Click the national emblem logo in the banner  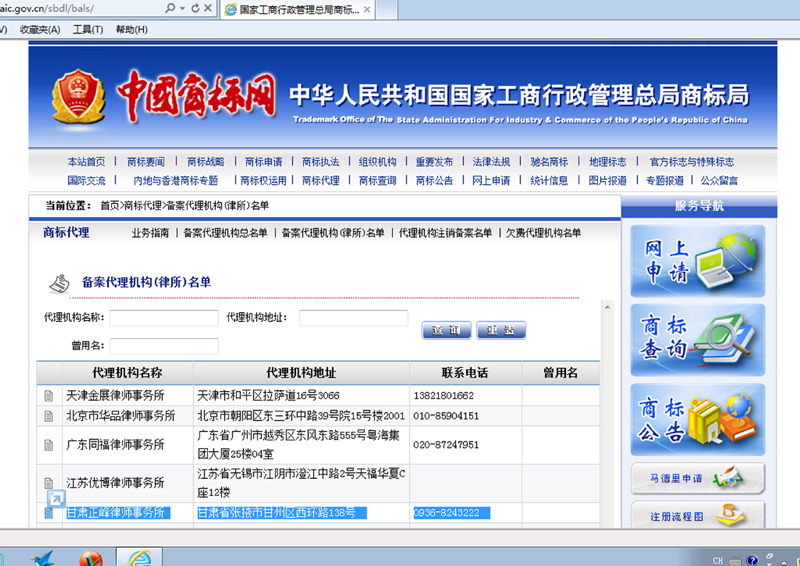click(79, 96)
